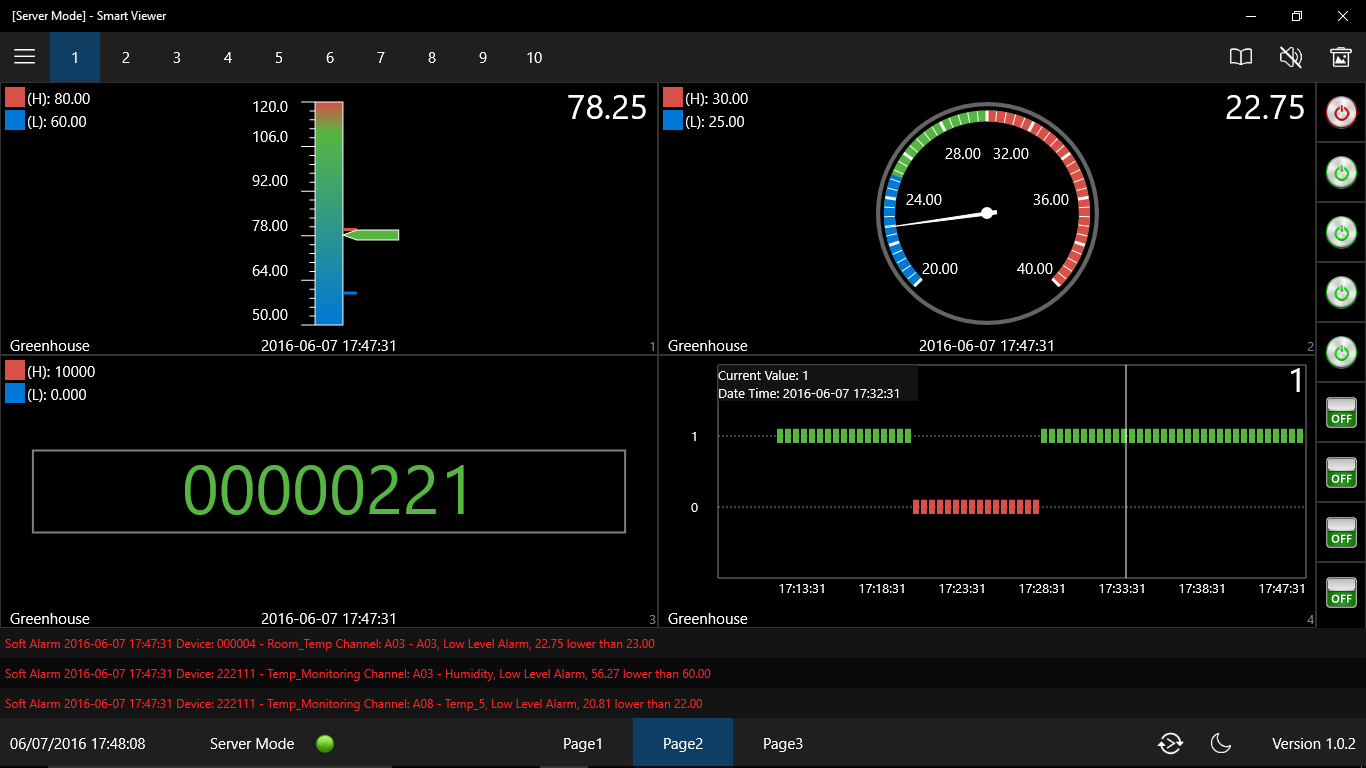Click the green thermometer level pointer

coord(371,235)
